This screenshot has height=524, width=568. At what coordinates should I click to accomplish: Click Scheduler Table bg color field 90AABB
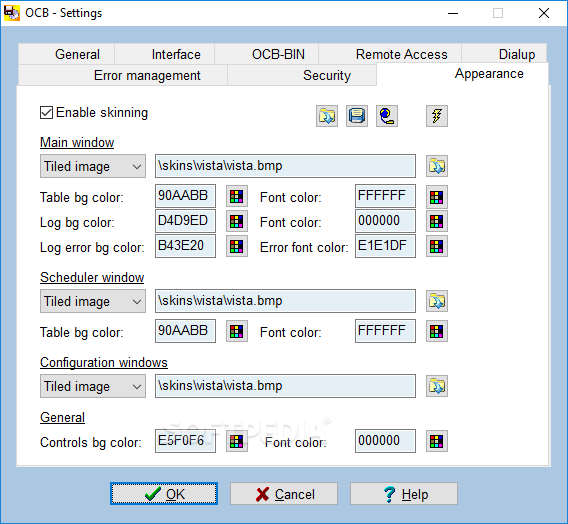point(185,331)
